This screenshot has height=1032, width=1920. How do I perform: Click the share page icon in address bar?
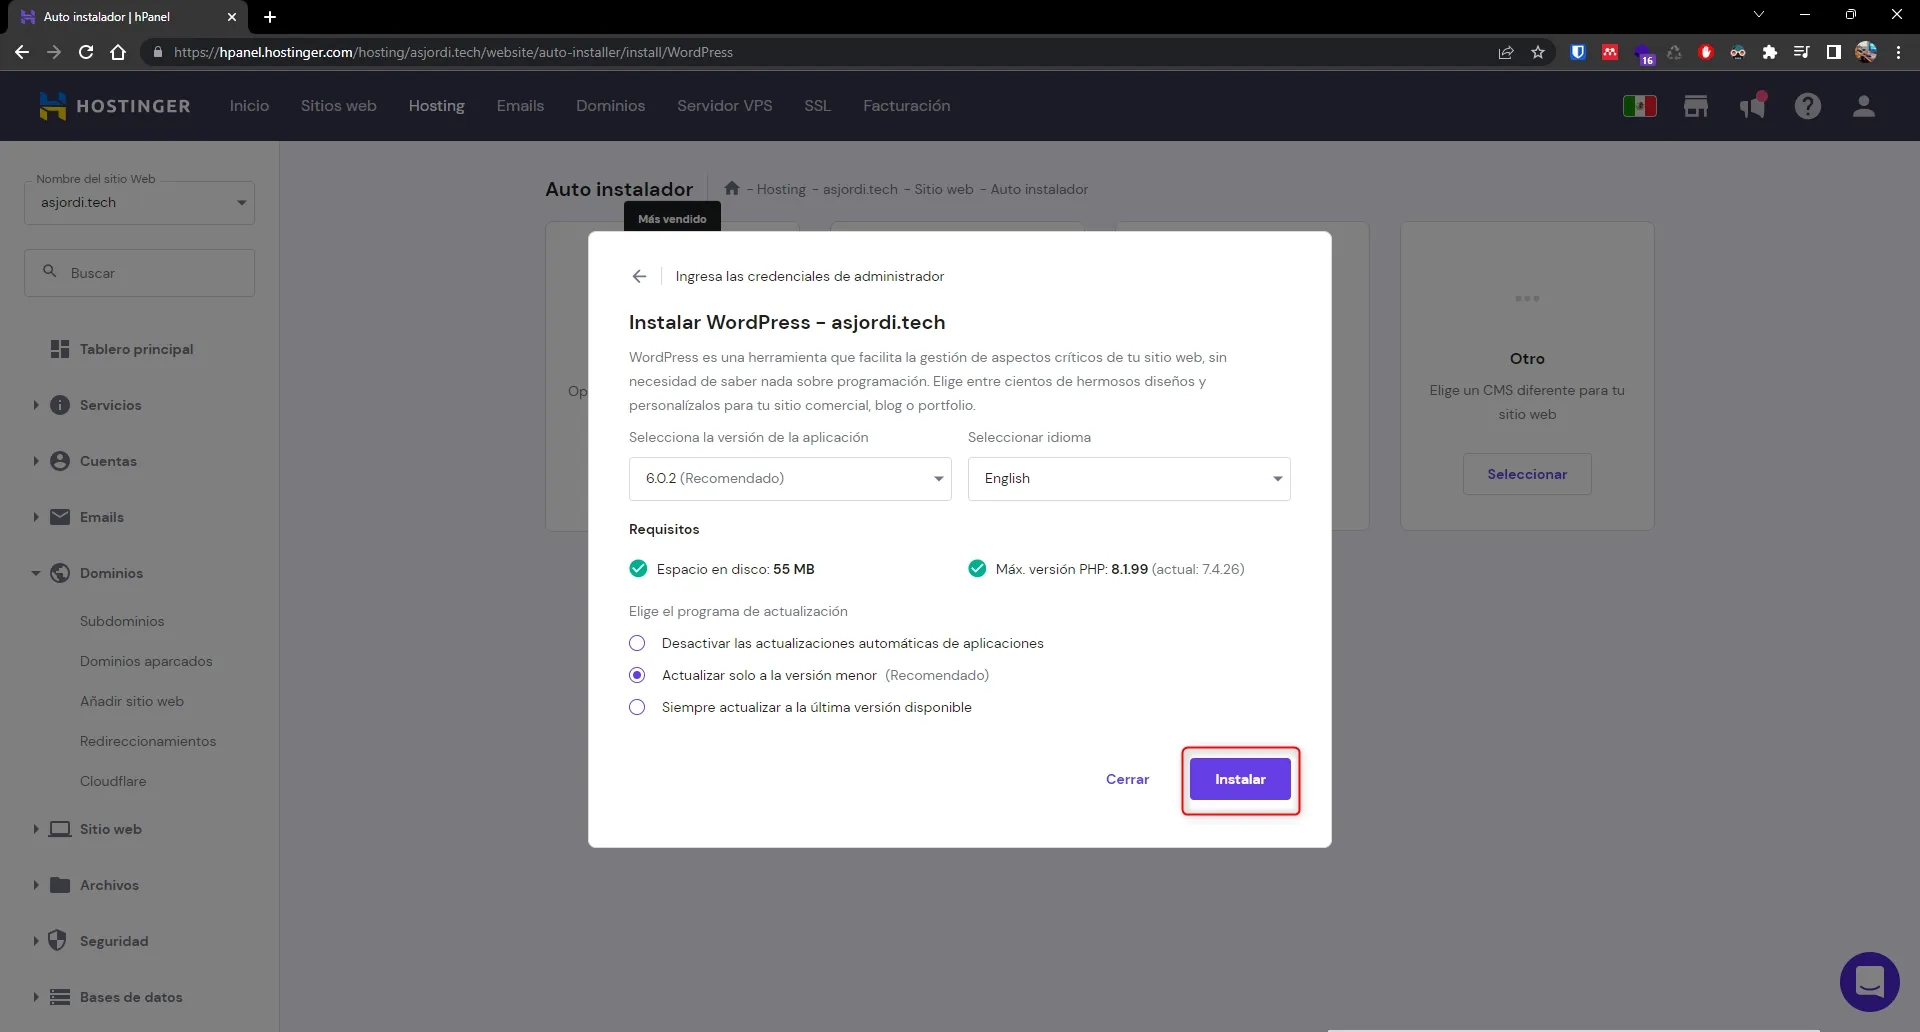[1506, 52]
